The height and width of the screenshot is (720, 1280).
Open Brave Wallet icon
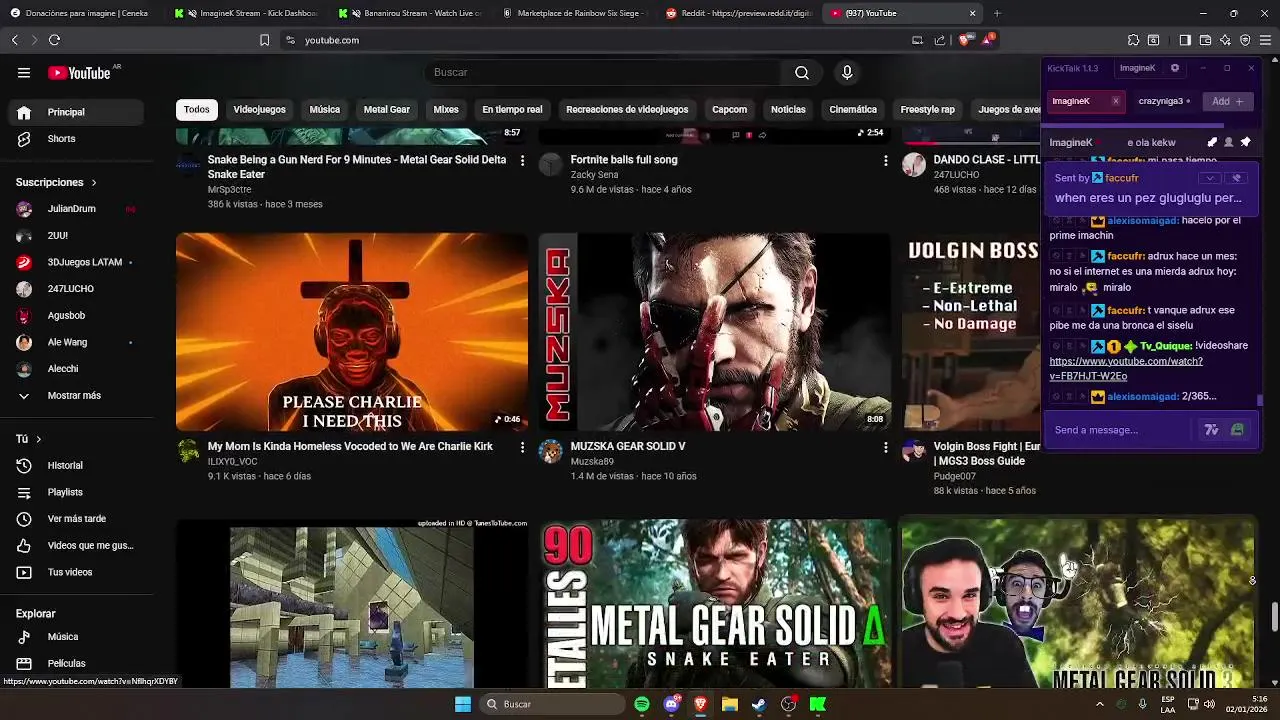(1205, 40)
